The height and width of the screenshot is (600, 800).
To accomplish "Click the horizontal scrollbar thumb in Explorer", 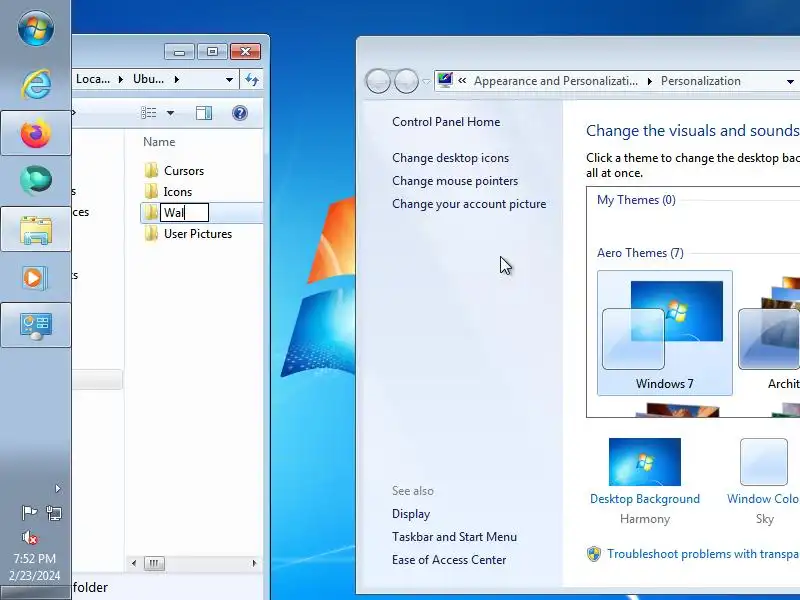I will (x=154, y=563).
